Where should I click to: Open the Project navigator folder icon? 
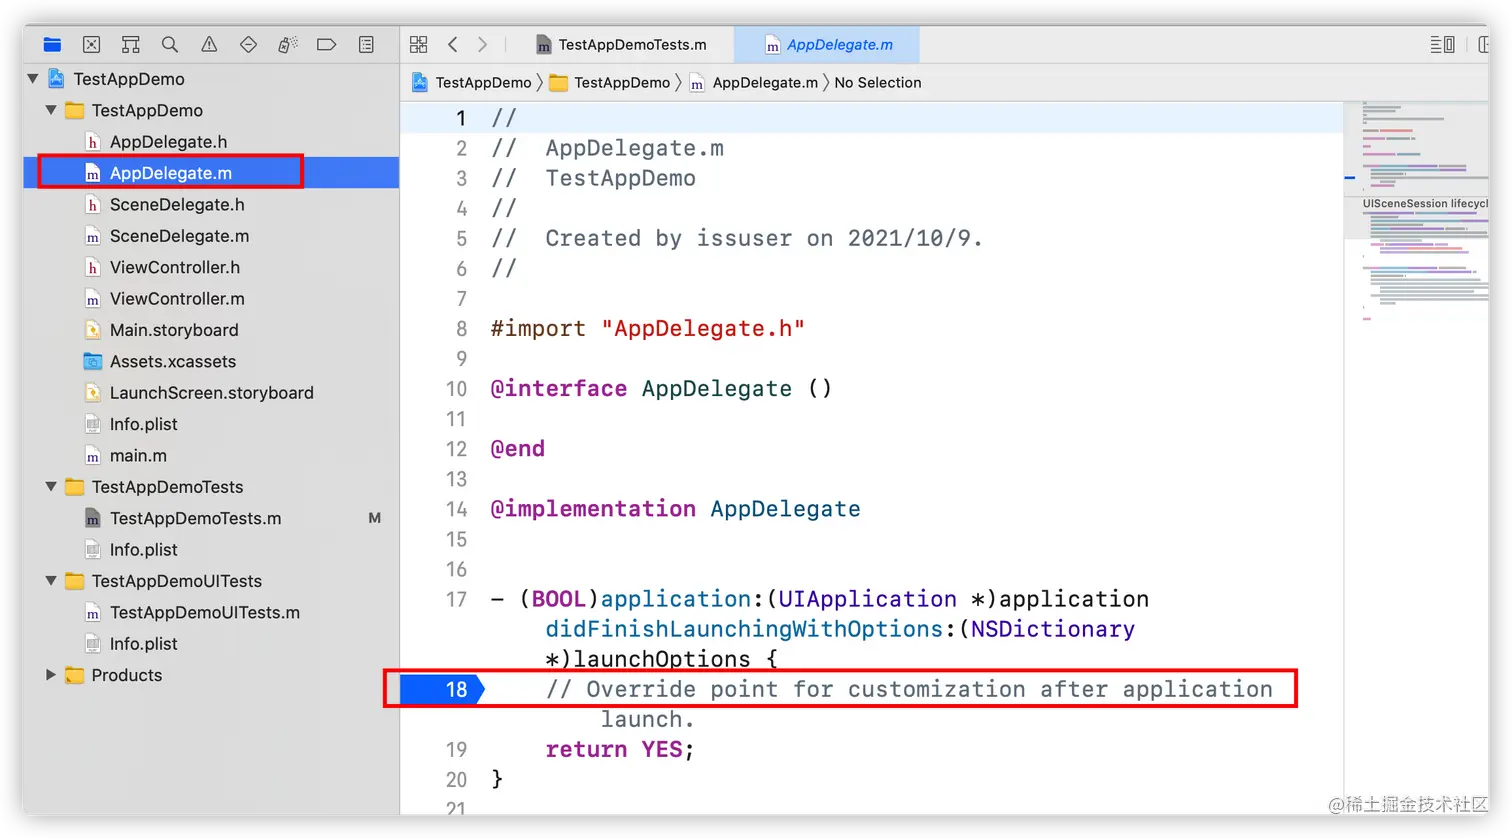click(52, 44)
